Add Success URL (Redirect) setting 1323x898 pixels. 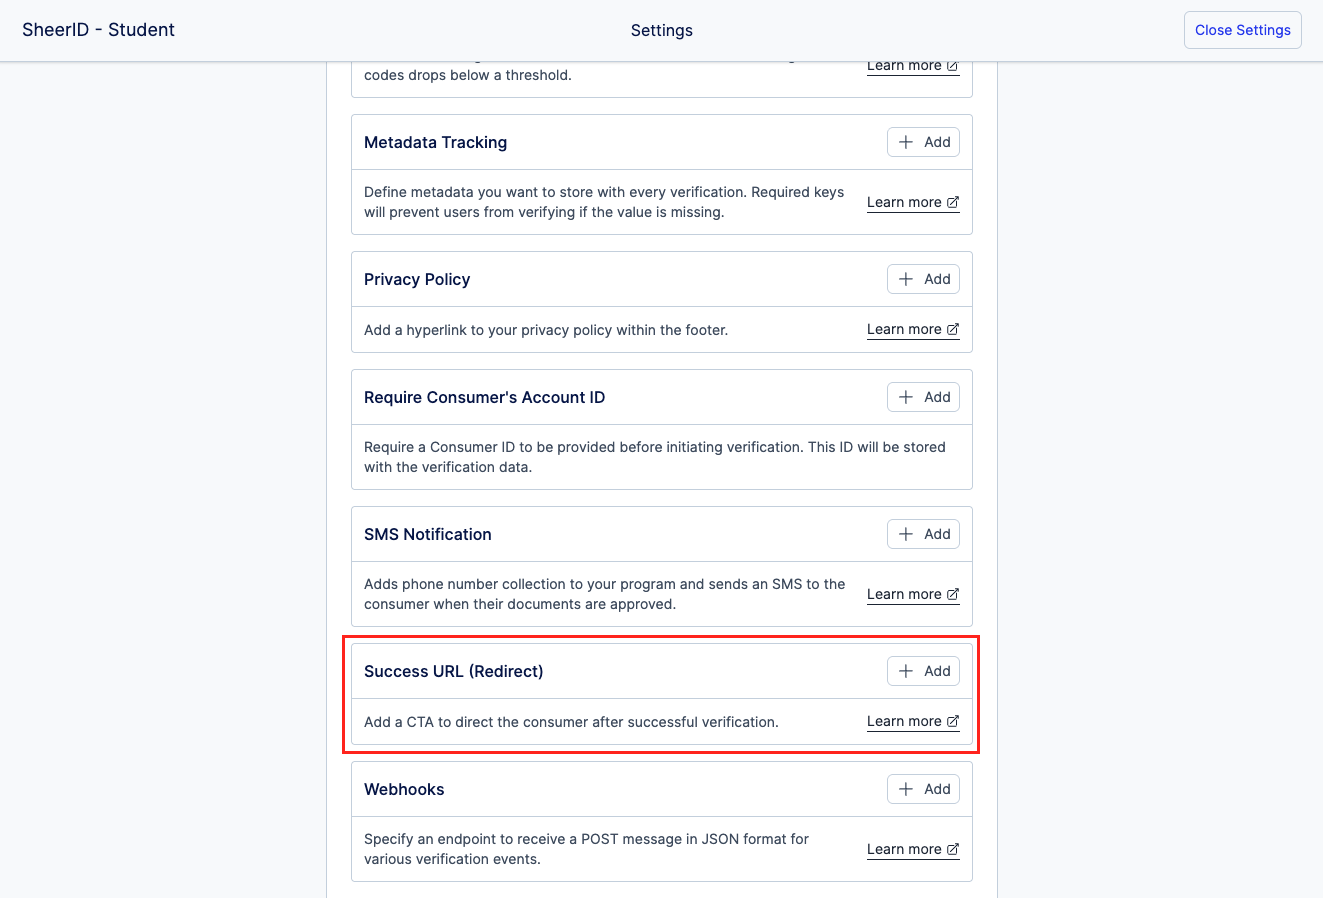(x=923, y=671)
